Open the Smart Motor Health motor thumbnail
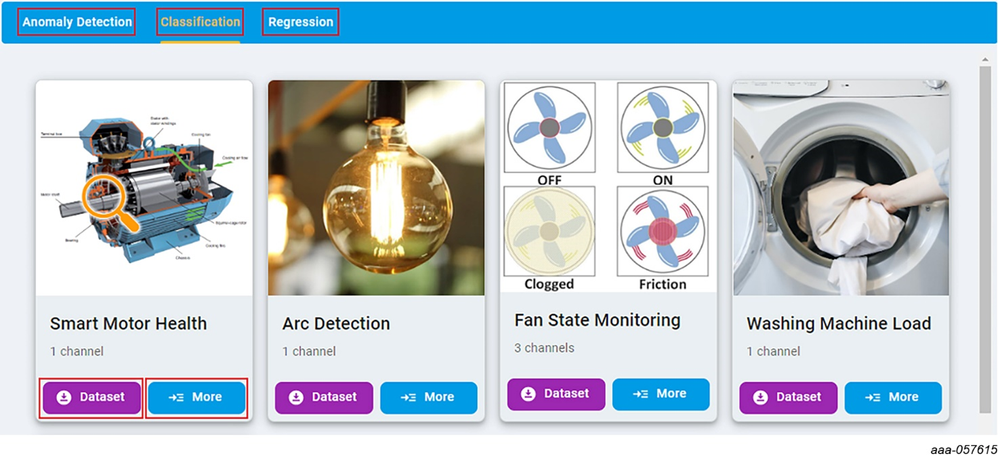Screen dimensions: 998x456 tap(144, 187)
